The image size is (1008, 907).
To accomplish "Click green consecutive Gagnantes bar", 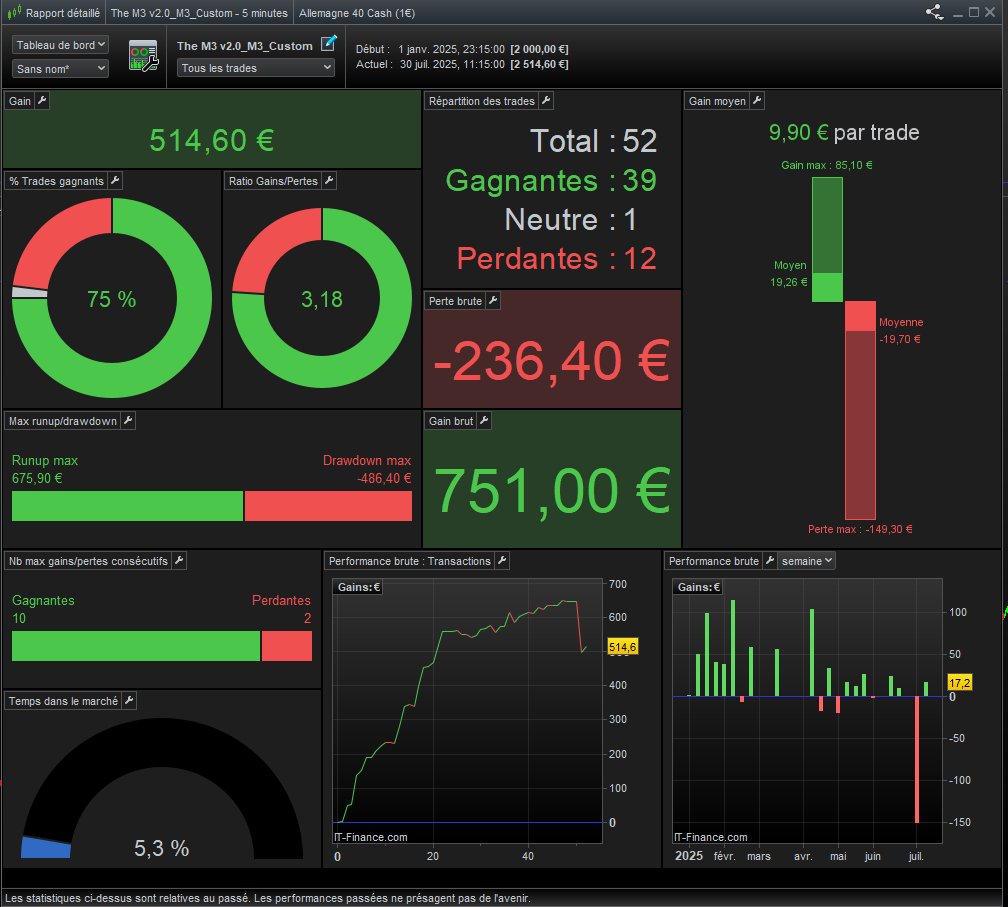I will pyautogui.click(x=136, y=646).
